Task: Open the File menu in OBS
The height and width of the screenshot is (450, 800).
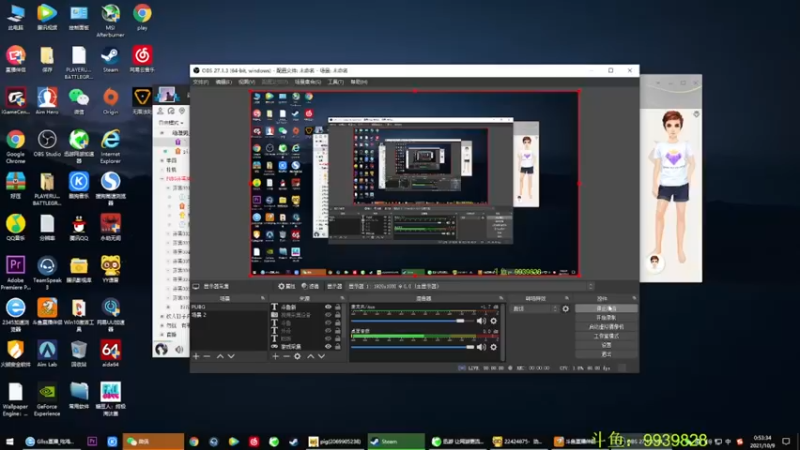Action: click(x=201, y=82)
